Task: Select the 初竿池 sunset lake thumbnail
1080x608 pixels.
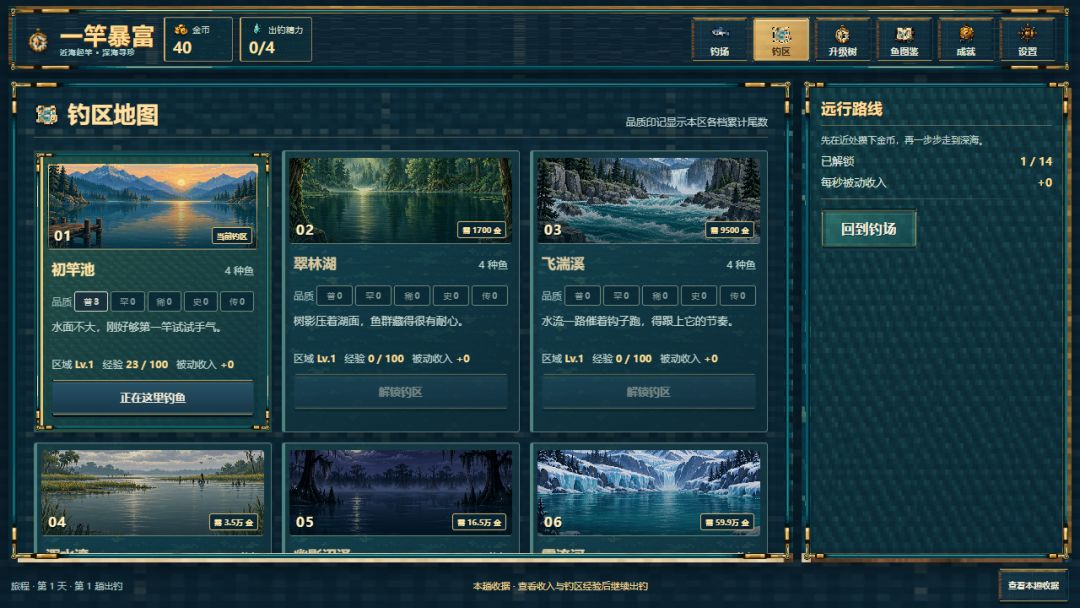Action: [152, 205]
